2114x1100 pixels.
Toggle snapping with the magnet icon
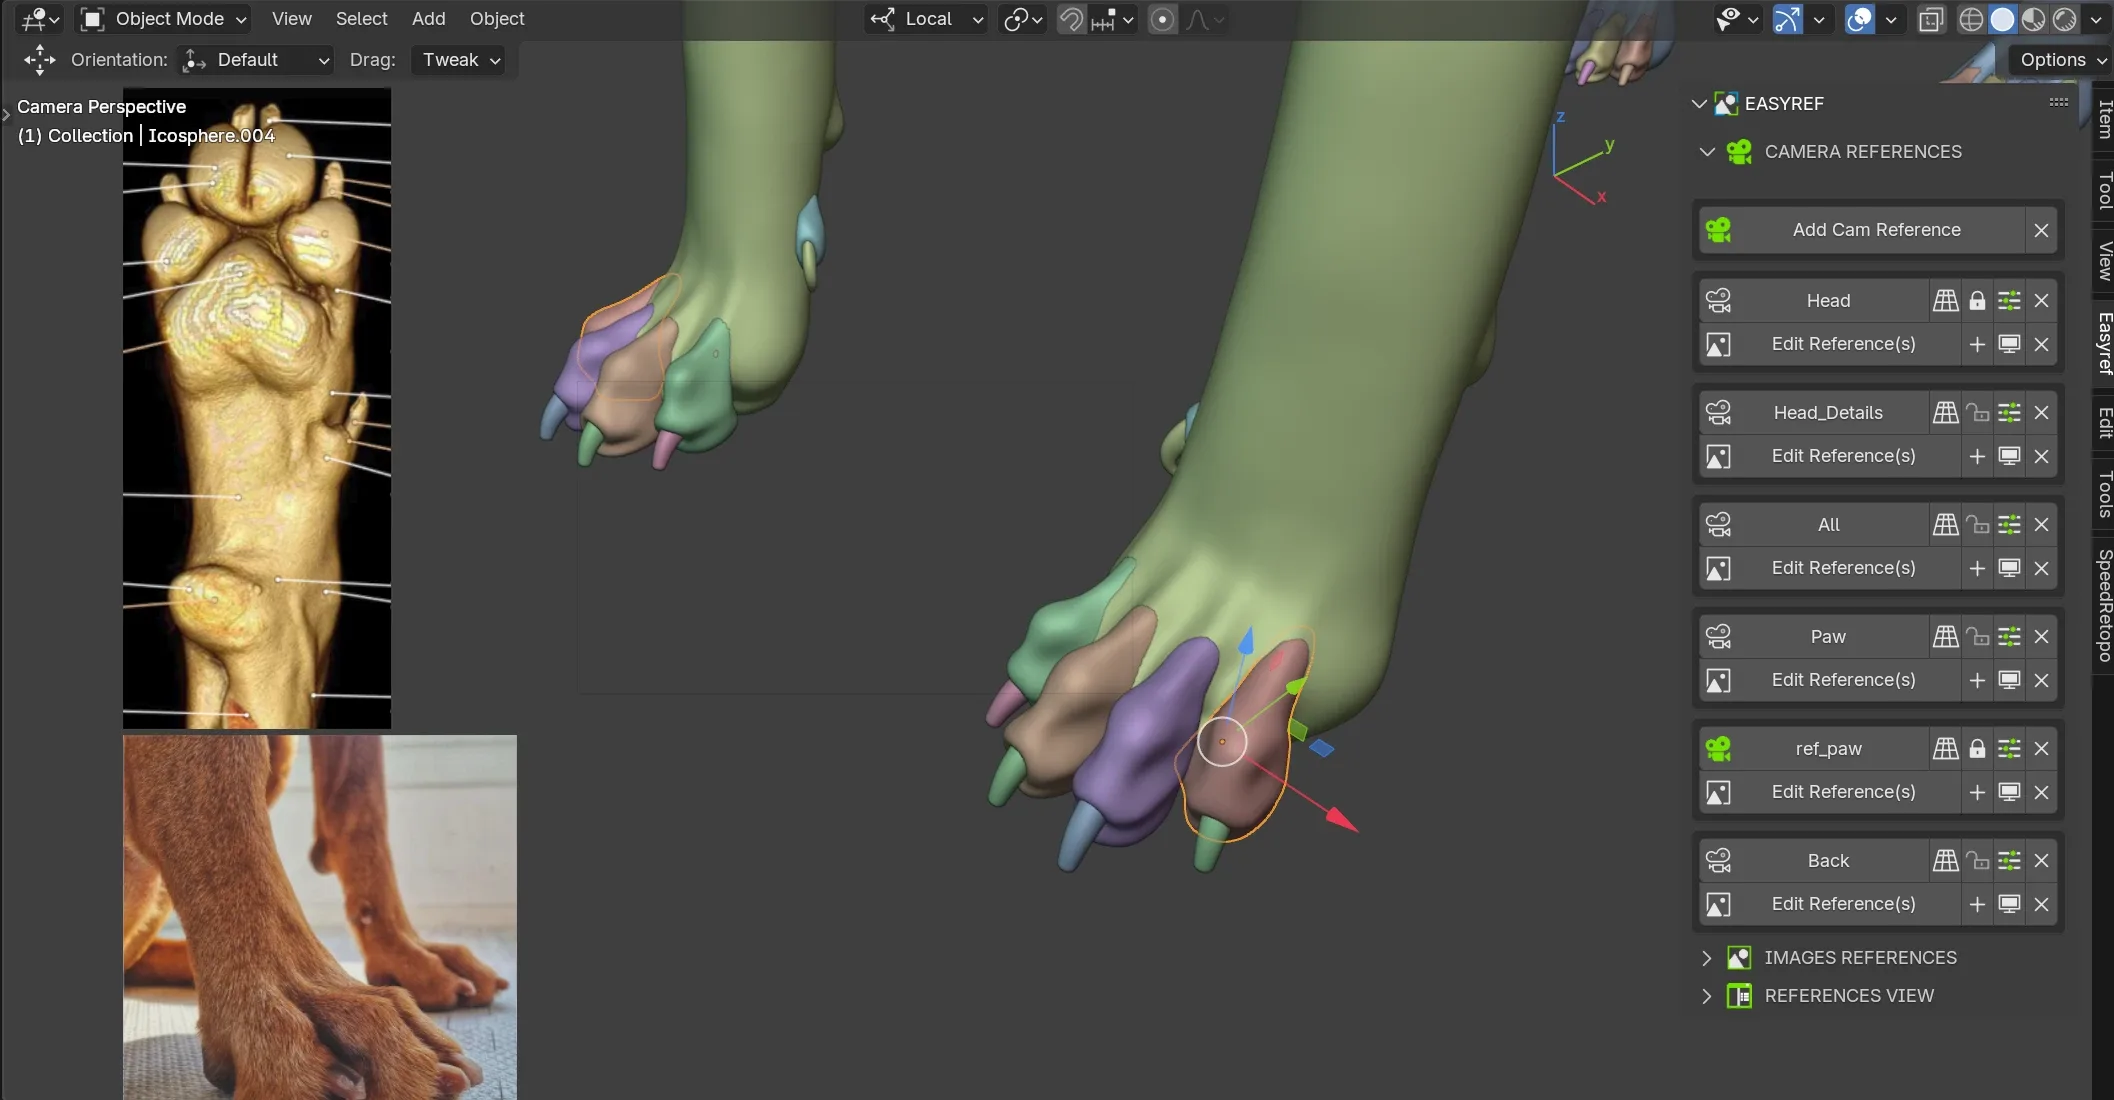pyautogui.click(x=1070, y=19)
